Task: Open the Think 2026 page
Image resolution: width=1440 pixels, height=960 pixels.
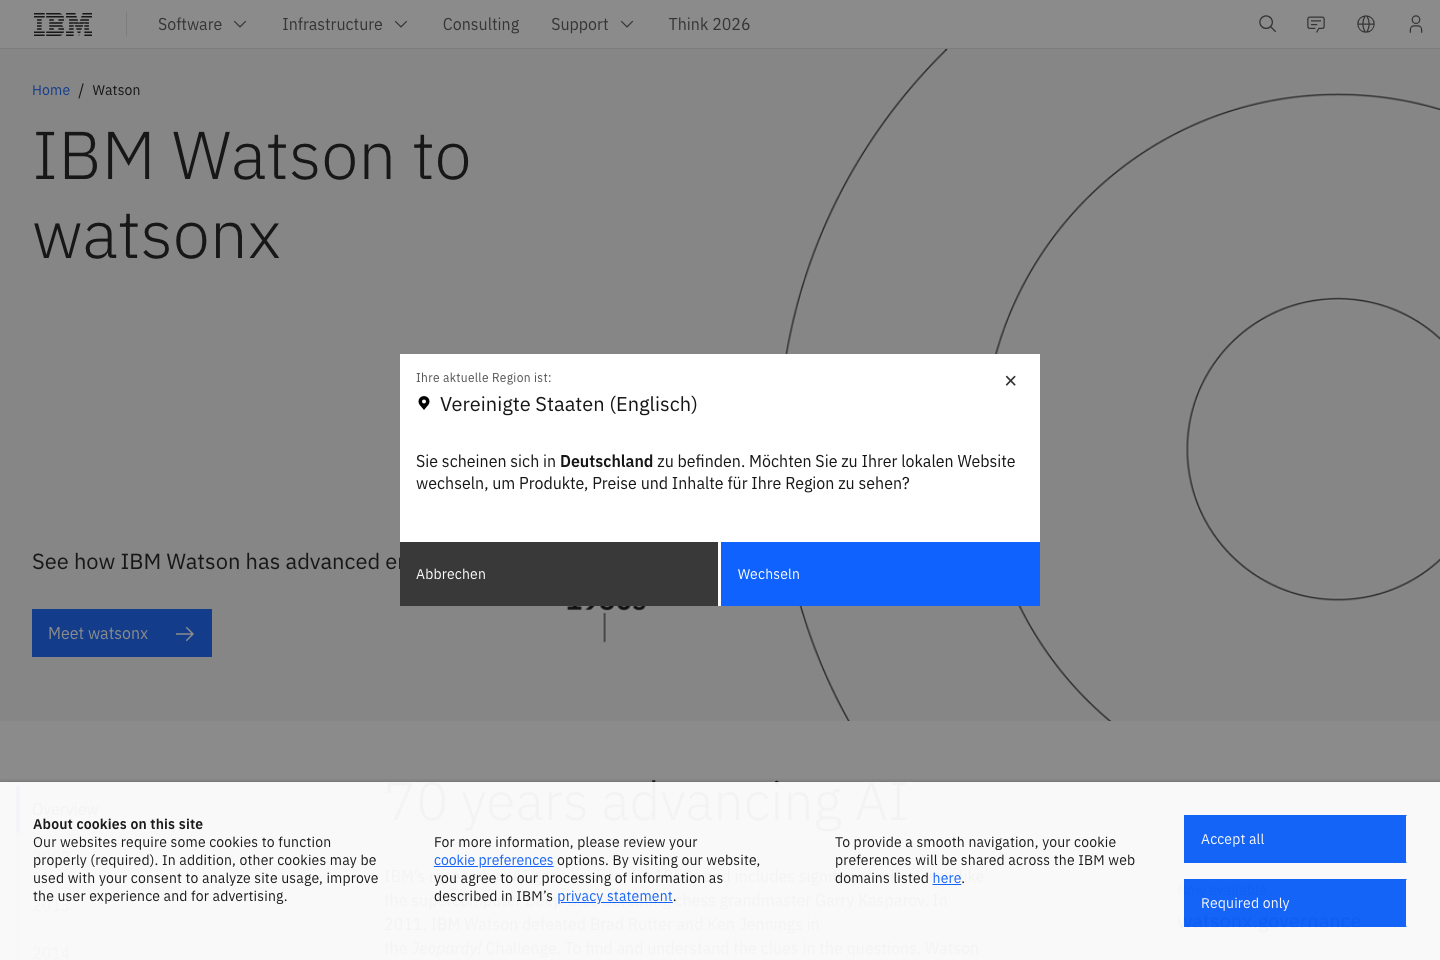Action: (709, 23)
